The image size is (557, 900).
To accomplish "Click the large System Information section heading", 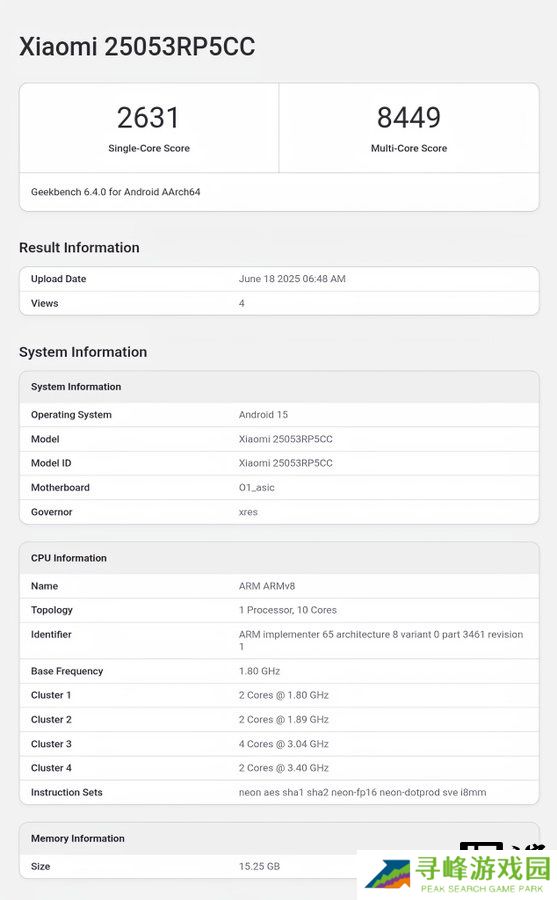I will [x=83, y=352].
